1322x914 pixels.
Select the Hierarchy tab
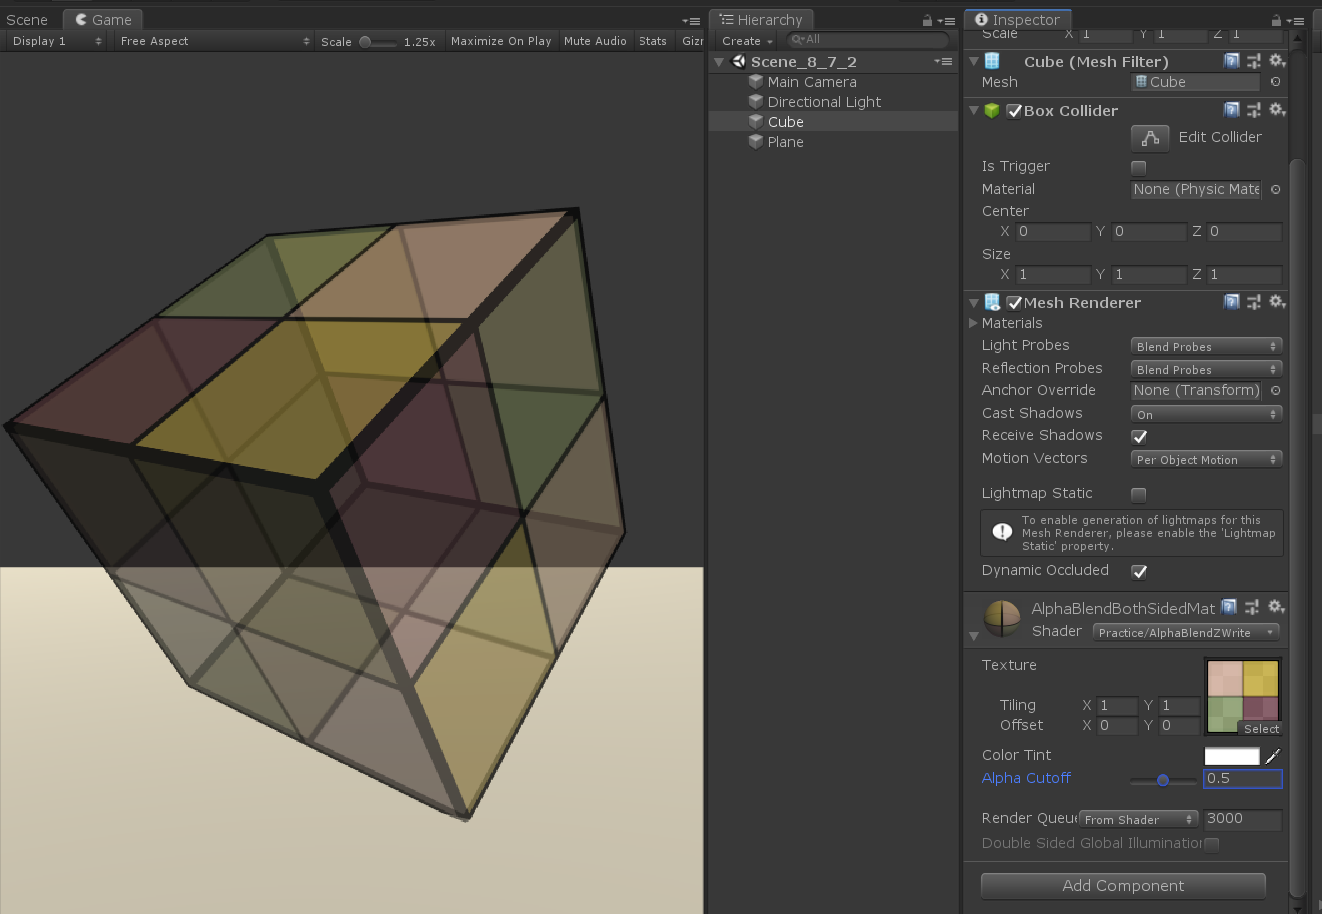tap(761, 20)
